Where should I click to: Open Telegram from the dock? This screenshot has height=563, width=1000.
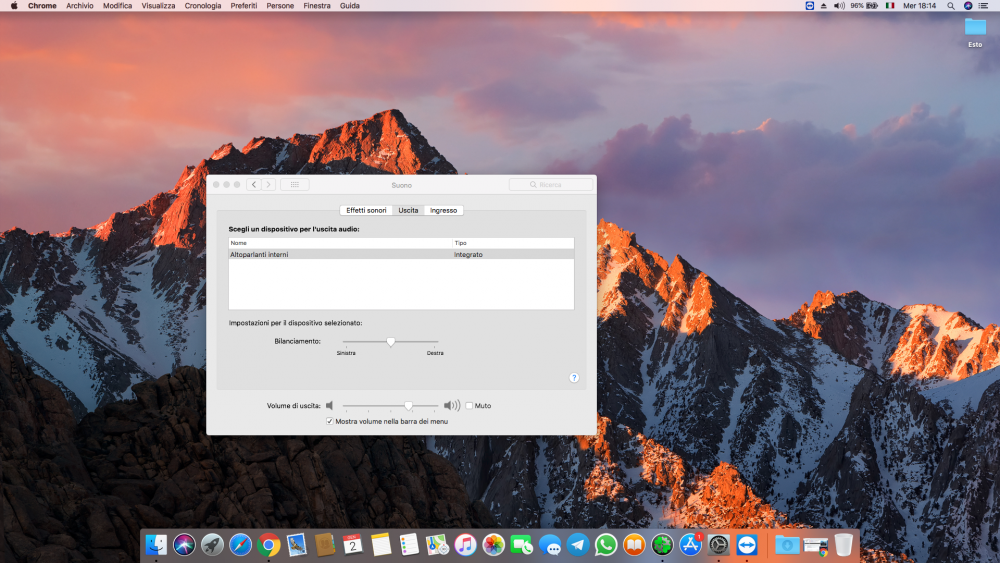pyautogui.click(x=578, y=545)
